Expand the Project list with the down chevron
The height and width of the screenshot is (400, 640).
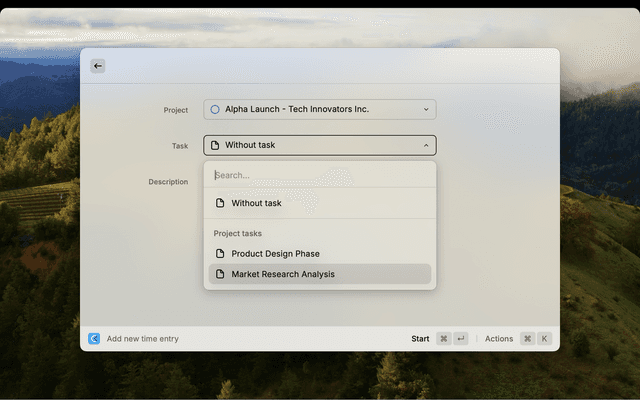click(x=426, y=109)
